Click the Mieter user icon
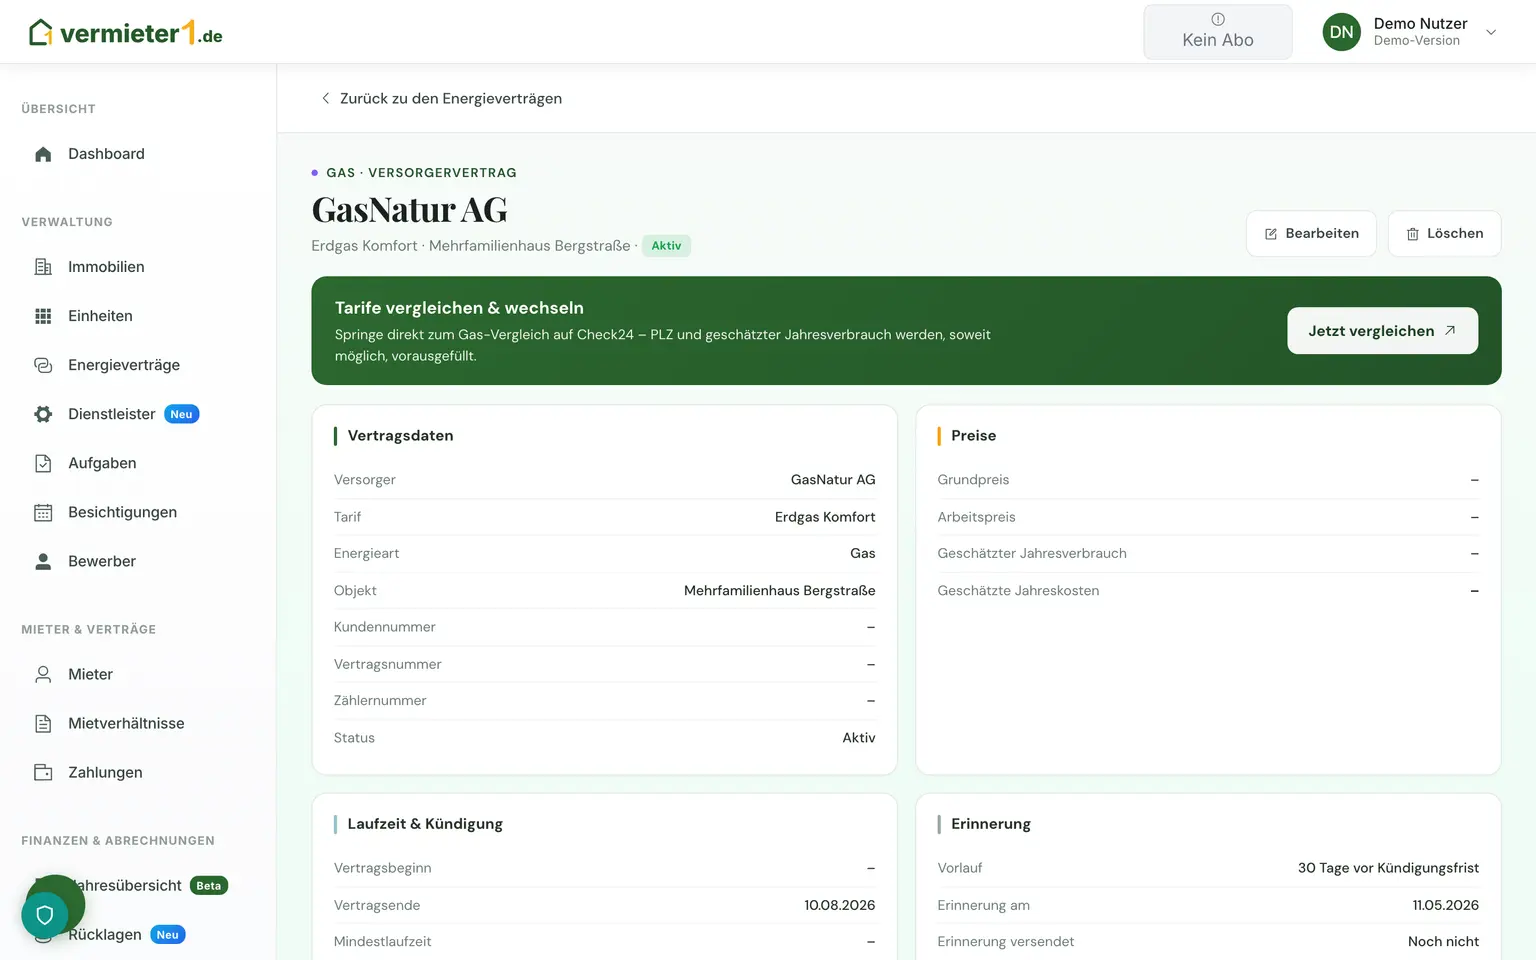Image resolution: width=1536 pixels, height=960 pixels. 43,674
